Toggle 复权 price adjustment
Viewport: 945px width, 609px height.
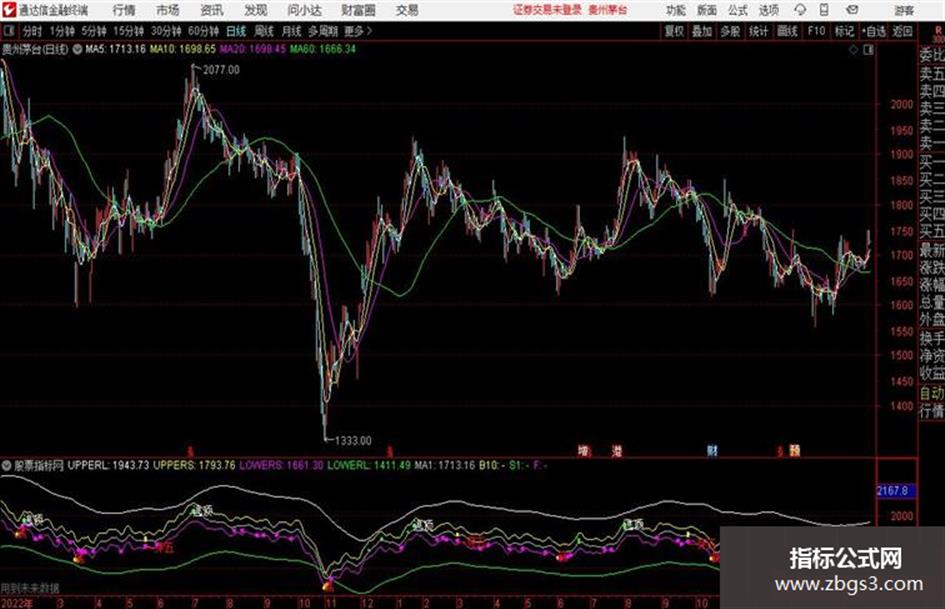pos(674,31)
